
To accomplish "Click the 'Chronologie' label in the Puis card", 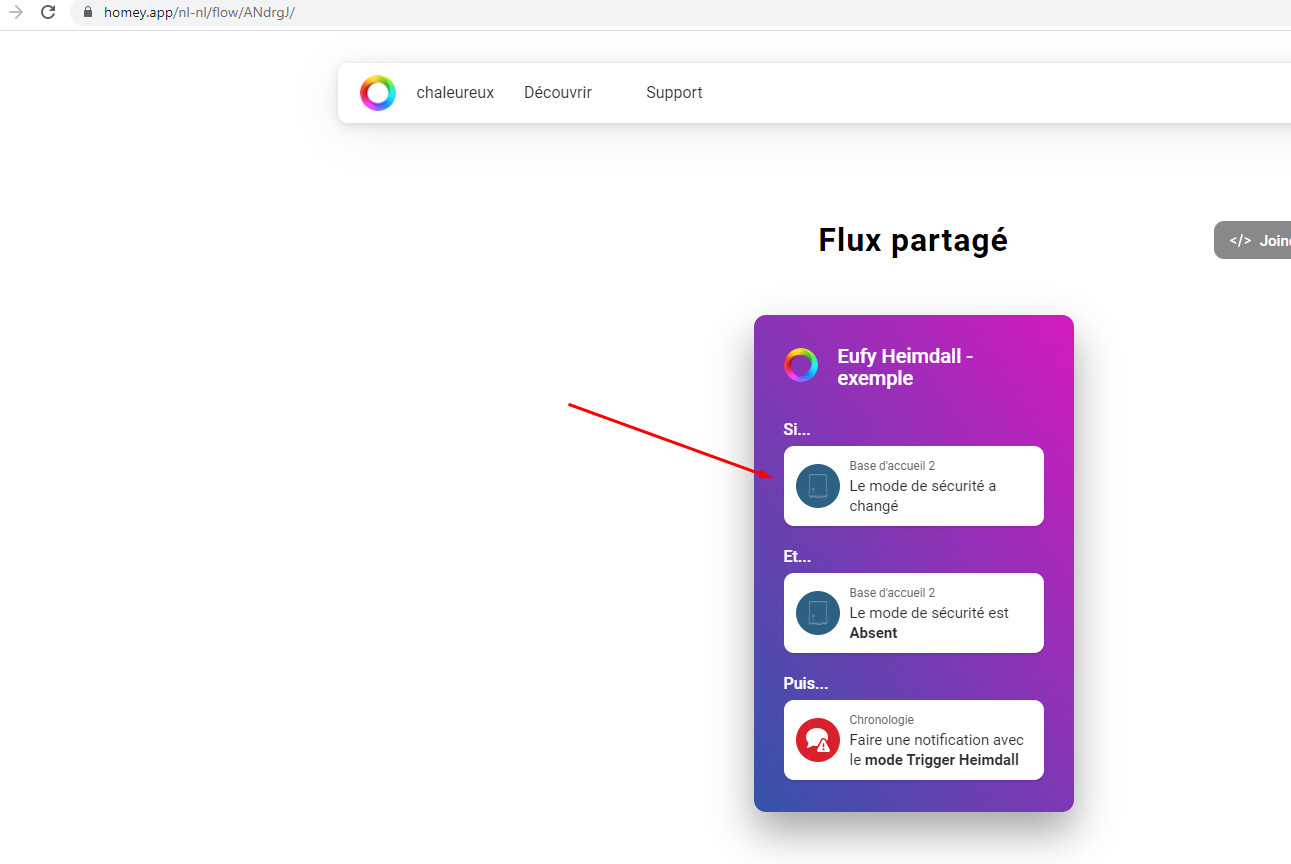I will tap(881, 720).
